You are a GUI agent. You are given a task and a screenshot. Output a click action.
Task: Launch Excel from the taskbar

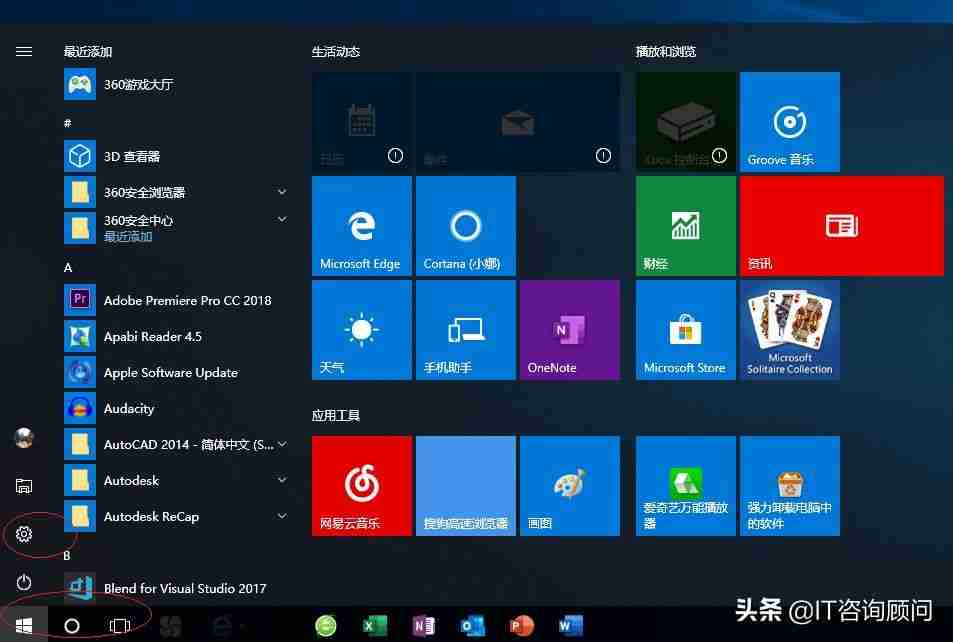pyautogui.click(x=374, y=626)
